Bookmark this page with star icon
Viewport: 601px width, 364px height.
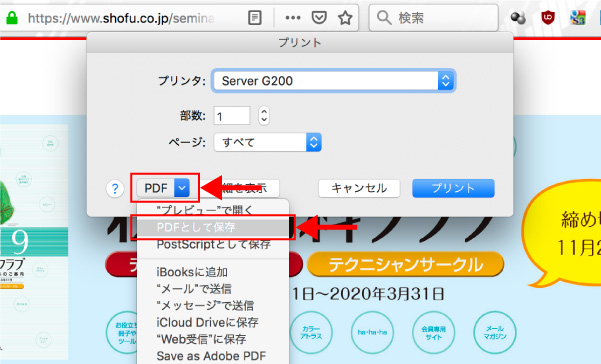(x=345, y=18)
